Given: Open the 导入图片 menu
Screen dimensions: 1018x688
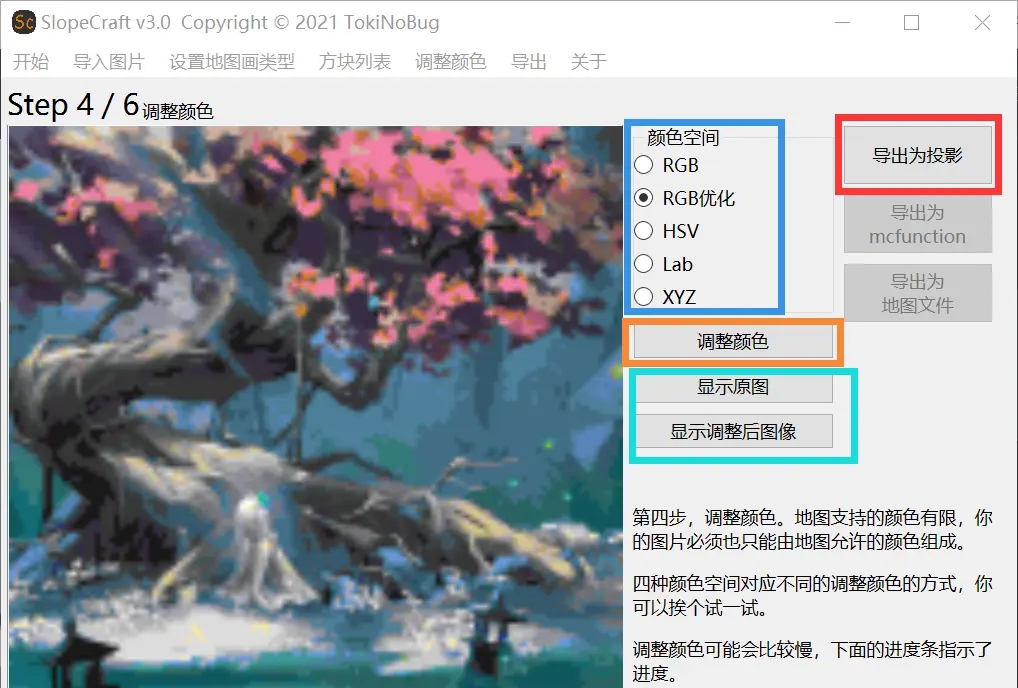Looking at the screenshot, I should click(x=108, y=62).
